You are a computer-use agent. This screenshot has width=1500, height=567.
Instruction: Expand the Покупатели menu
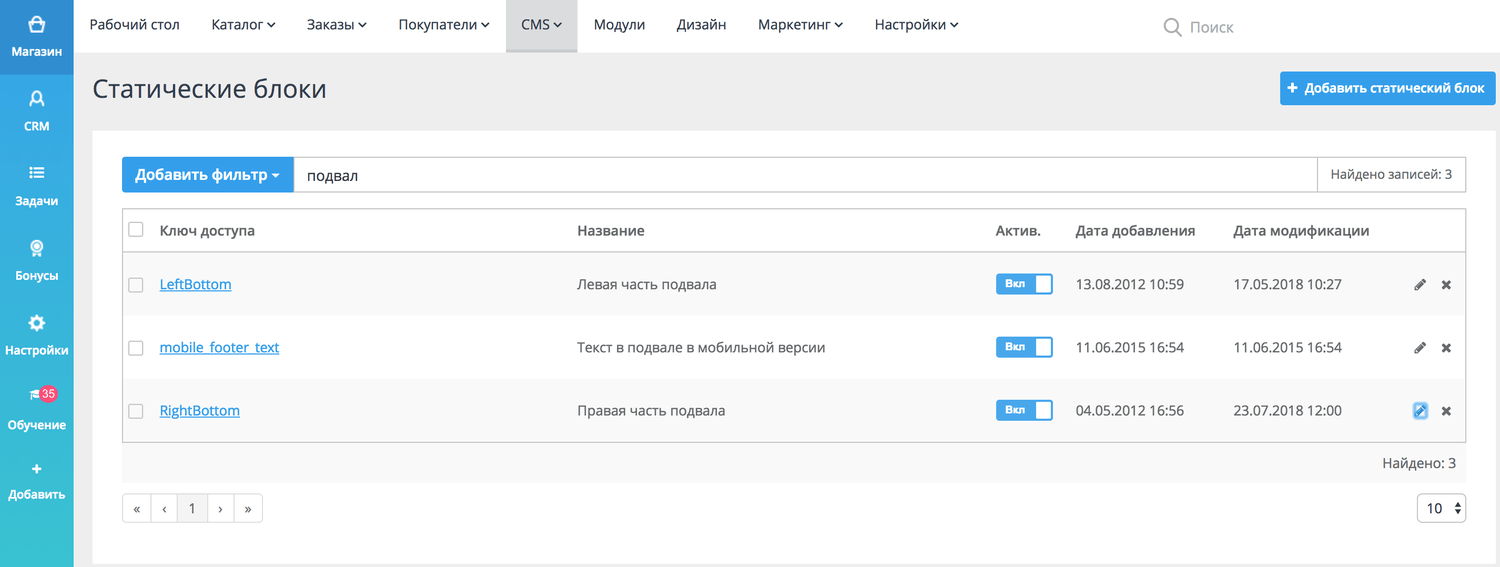tap(444, 25)
